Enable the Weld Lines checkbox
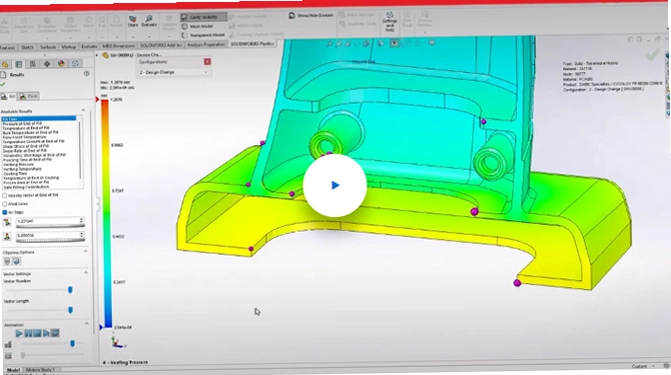 click(x=5, y=204)
